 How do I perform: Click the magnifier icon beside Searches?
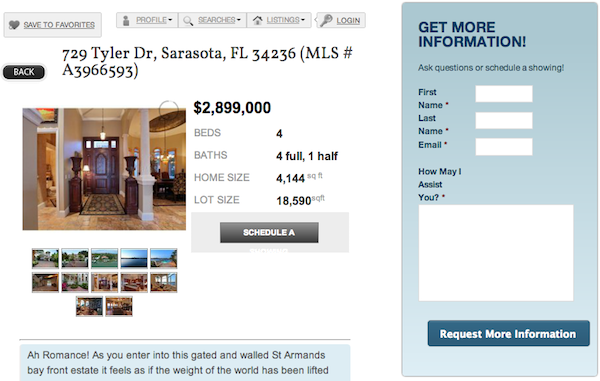click(188, 21)
